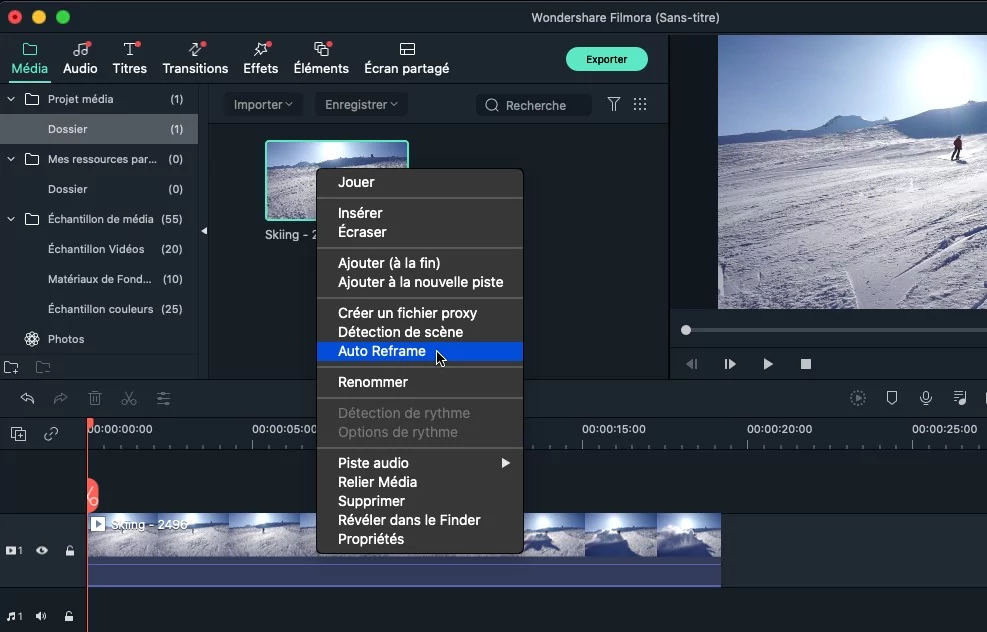Select Auto Reframe menu entry
The width and height of the screenshot is (987, 632).
point(420,351)
